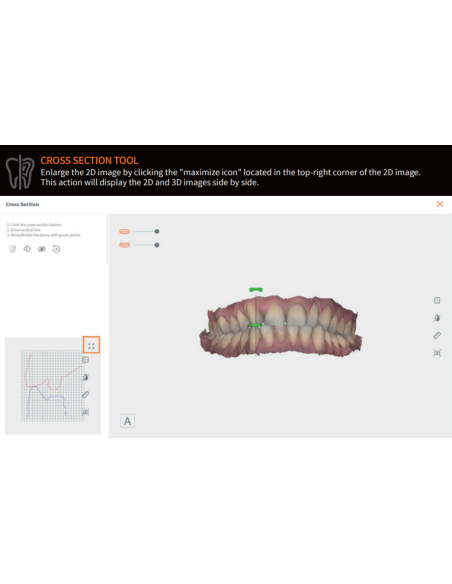Toggle the grid icon on the 3D view's right toolbar

coord(437,300)
